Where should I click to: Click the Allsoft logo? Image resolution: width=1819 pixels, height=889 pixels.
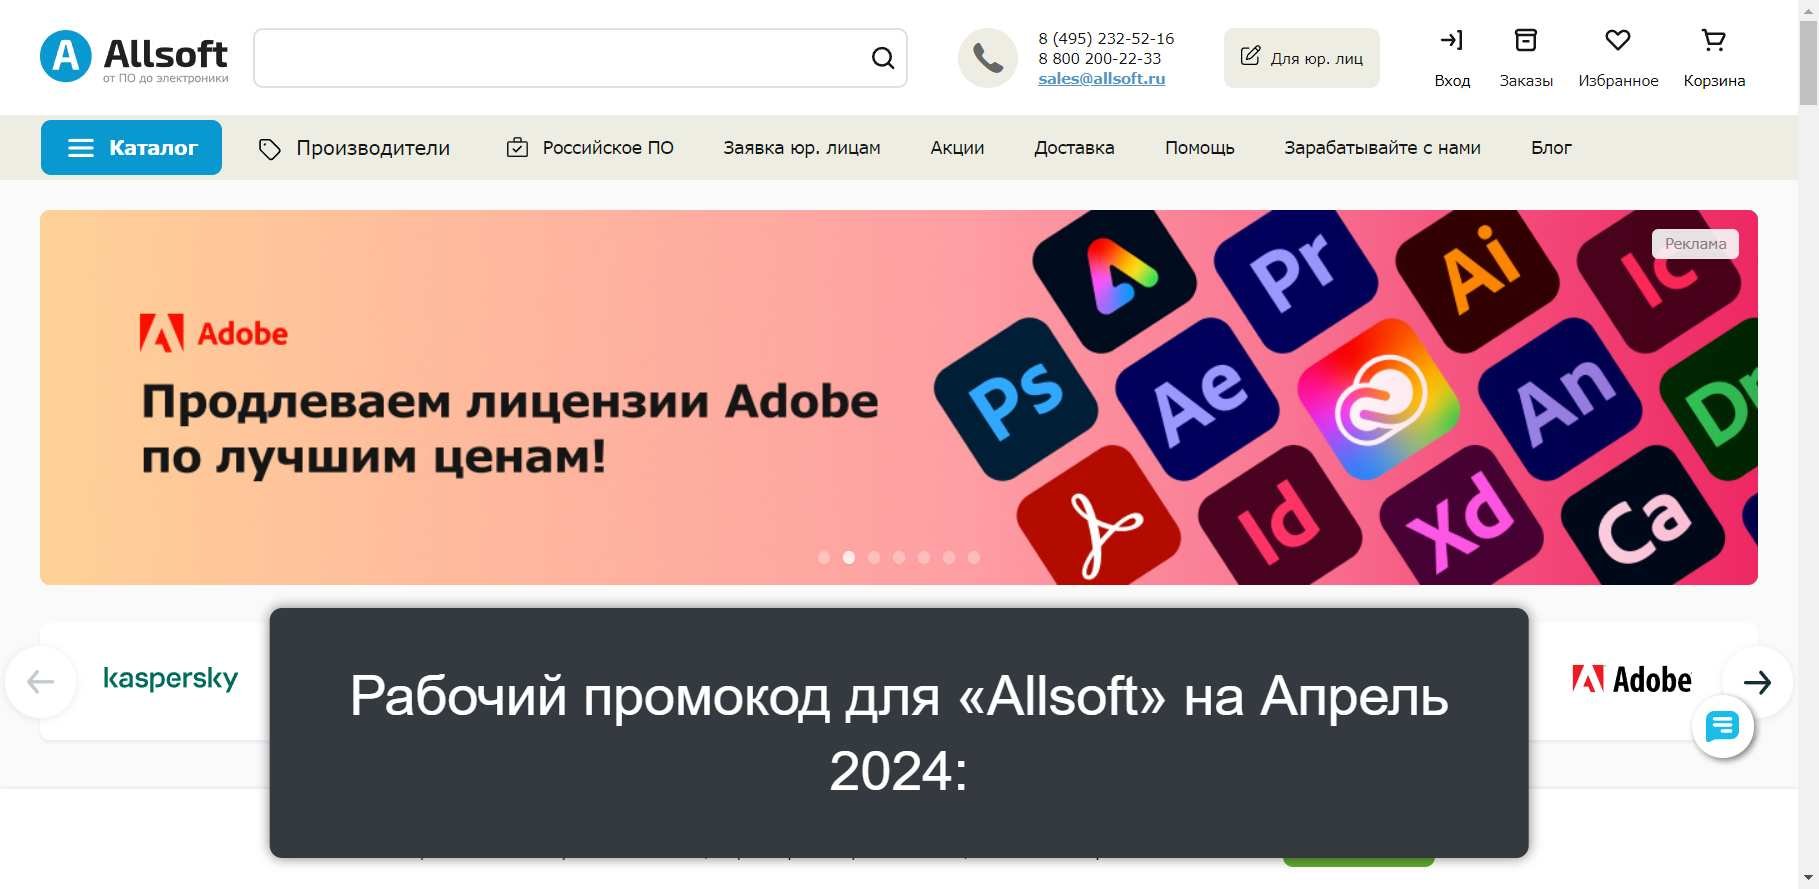134,57
